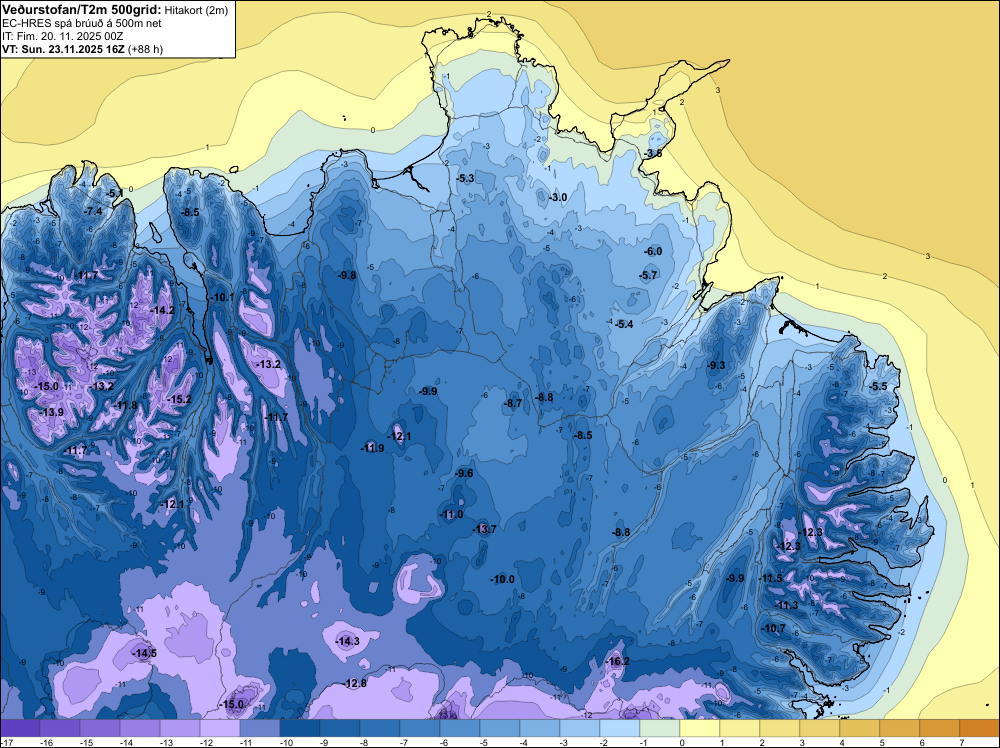Click the legend swatch between -6 and -5
Viewport: 1000px width, 748px height.
[460, 728]
